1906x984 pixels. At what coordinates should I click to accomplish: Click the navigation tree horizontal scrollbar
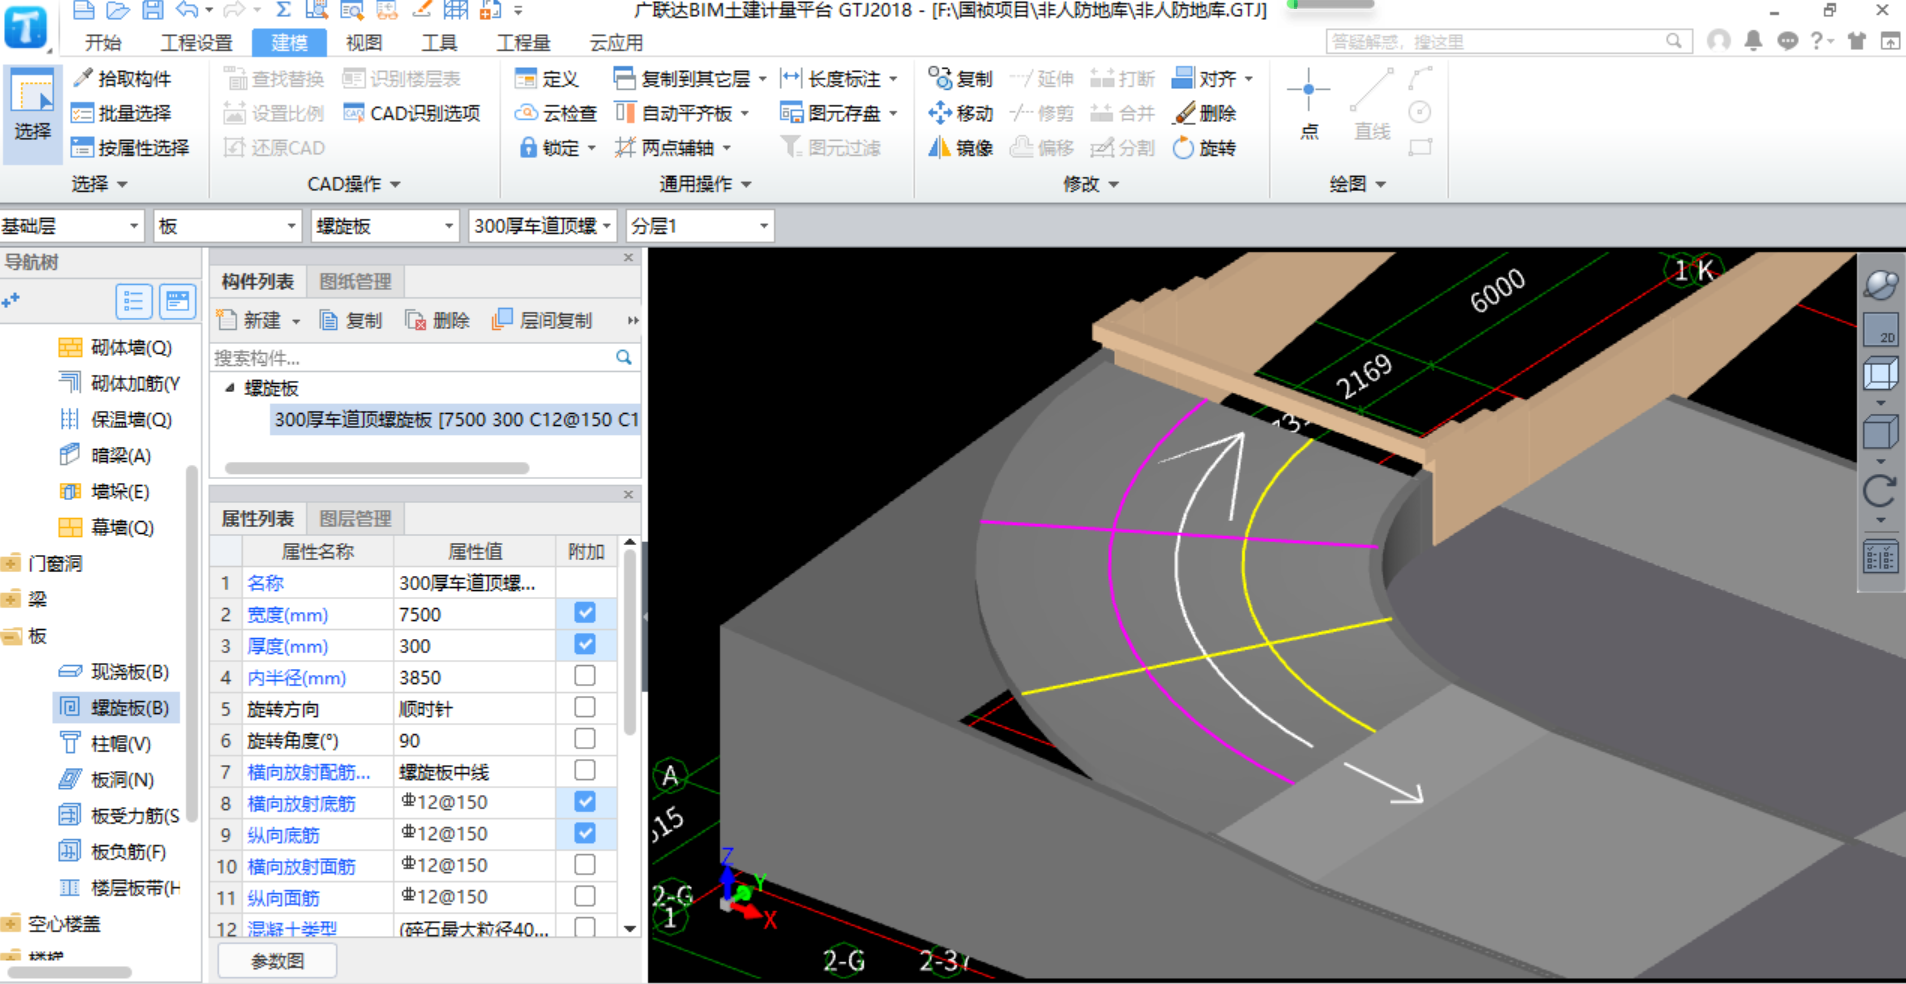click(69, 972)
